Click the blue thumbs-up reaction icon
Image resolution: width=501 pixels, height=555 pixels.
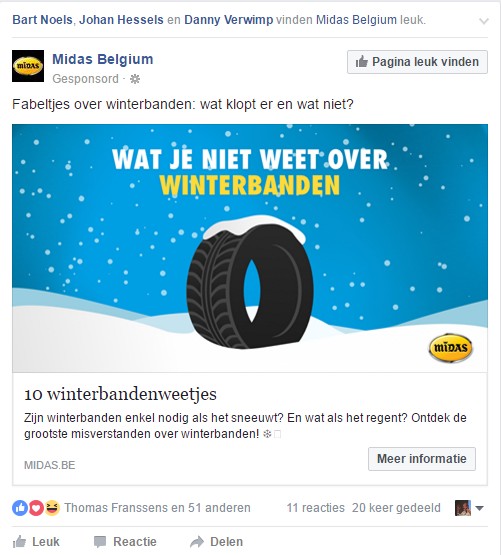coord(20,508)
